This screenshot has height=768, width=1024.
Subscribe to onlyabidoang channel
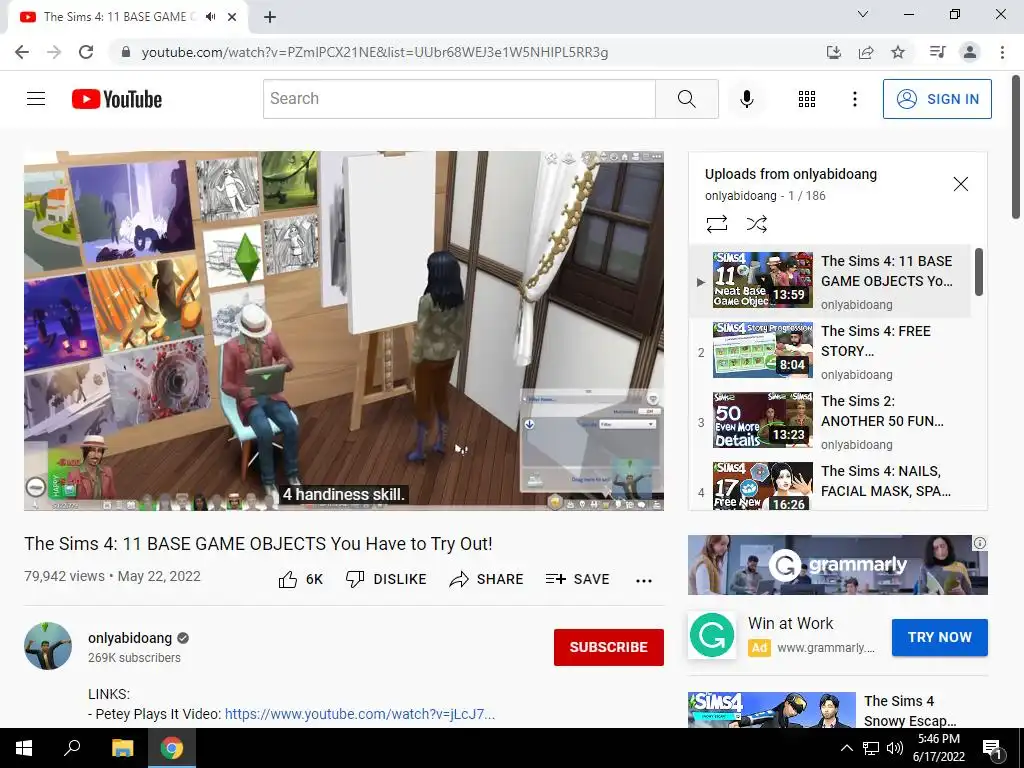click(x=609, y=647)
